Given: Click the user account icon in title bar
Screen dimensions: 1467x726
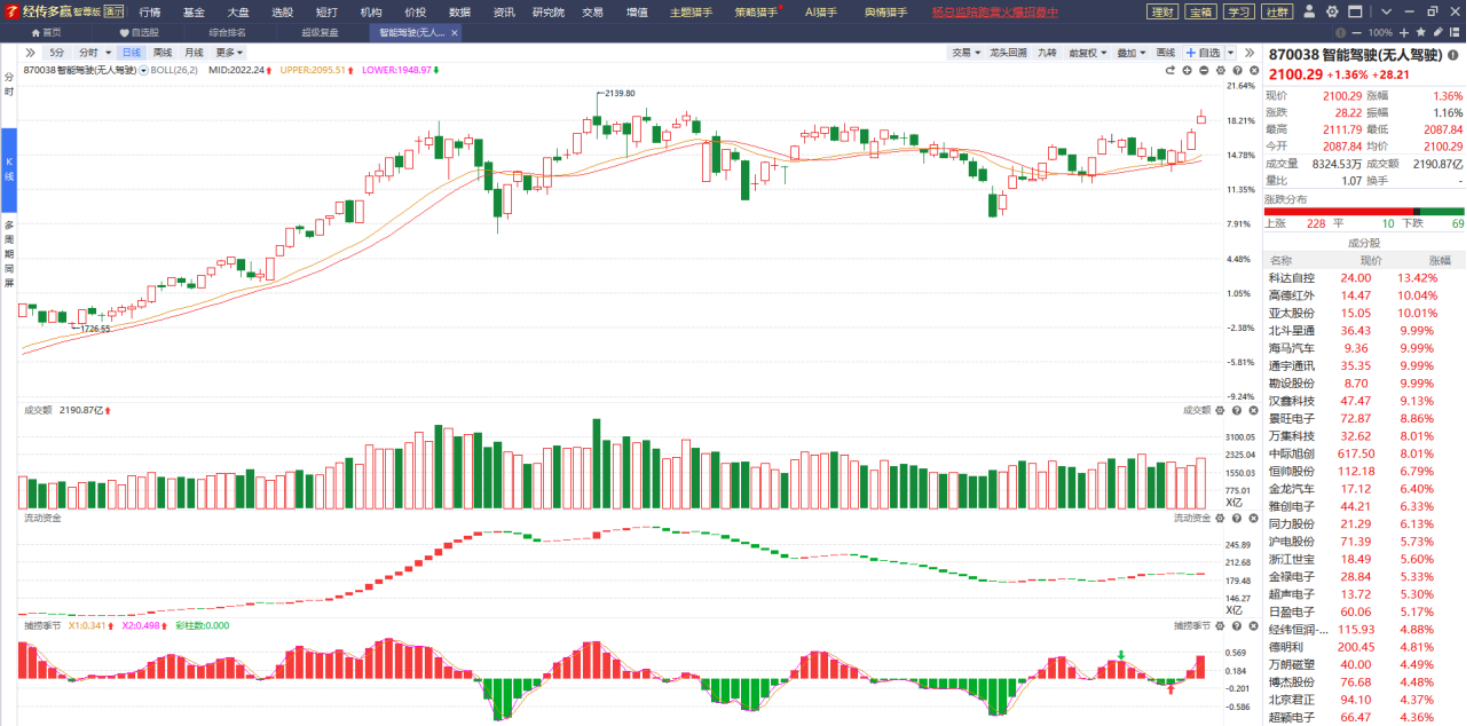Looking at the screenshot, I should tap(1311, 12).
